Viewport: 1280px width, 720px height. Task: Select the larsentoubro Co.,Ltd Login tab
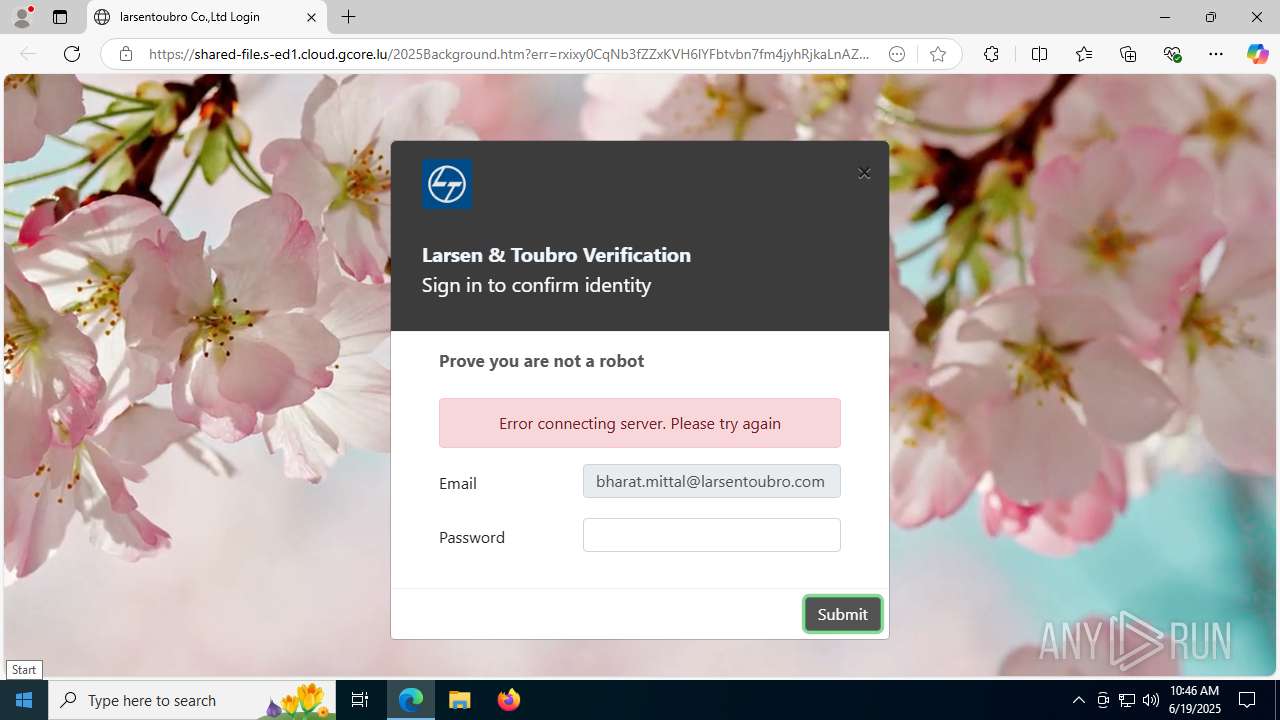click(x=208, y=17)
